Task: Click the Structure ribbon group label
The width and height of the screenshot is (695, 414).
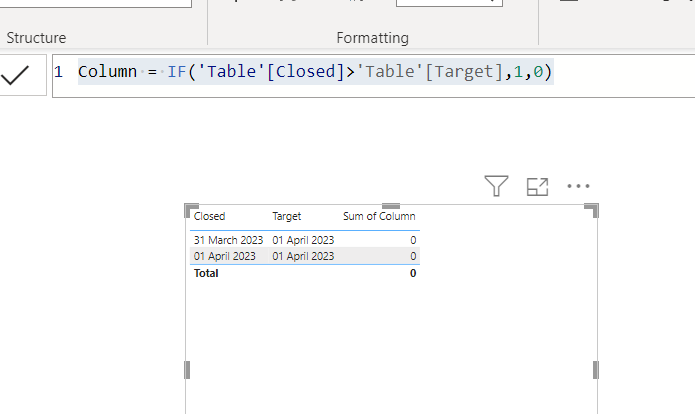Action: 36,38
